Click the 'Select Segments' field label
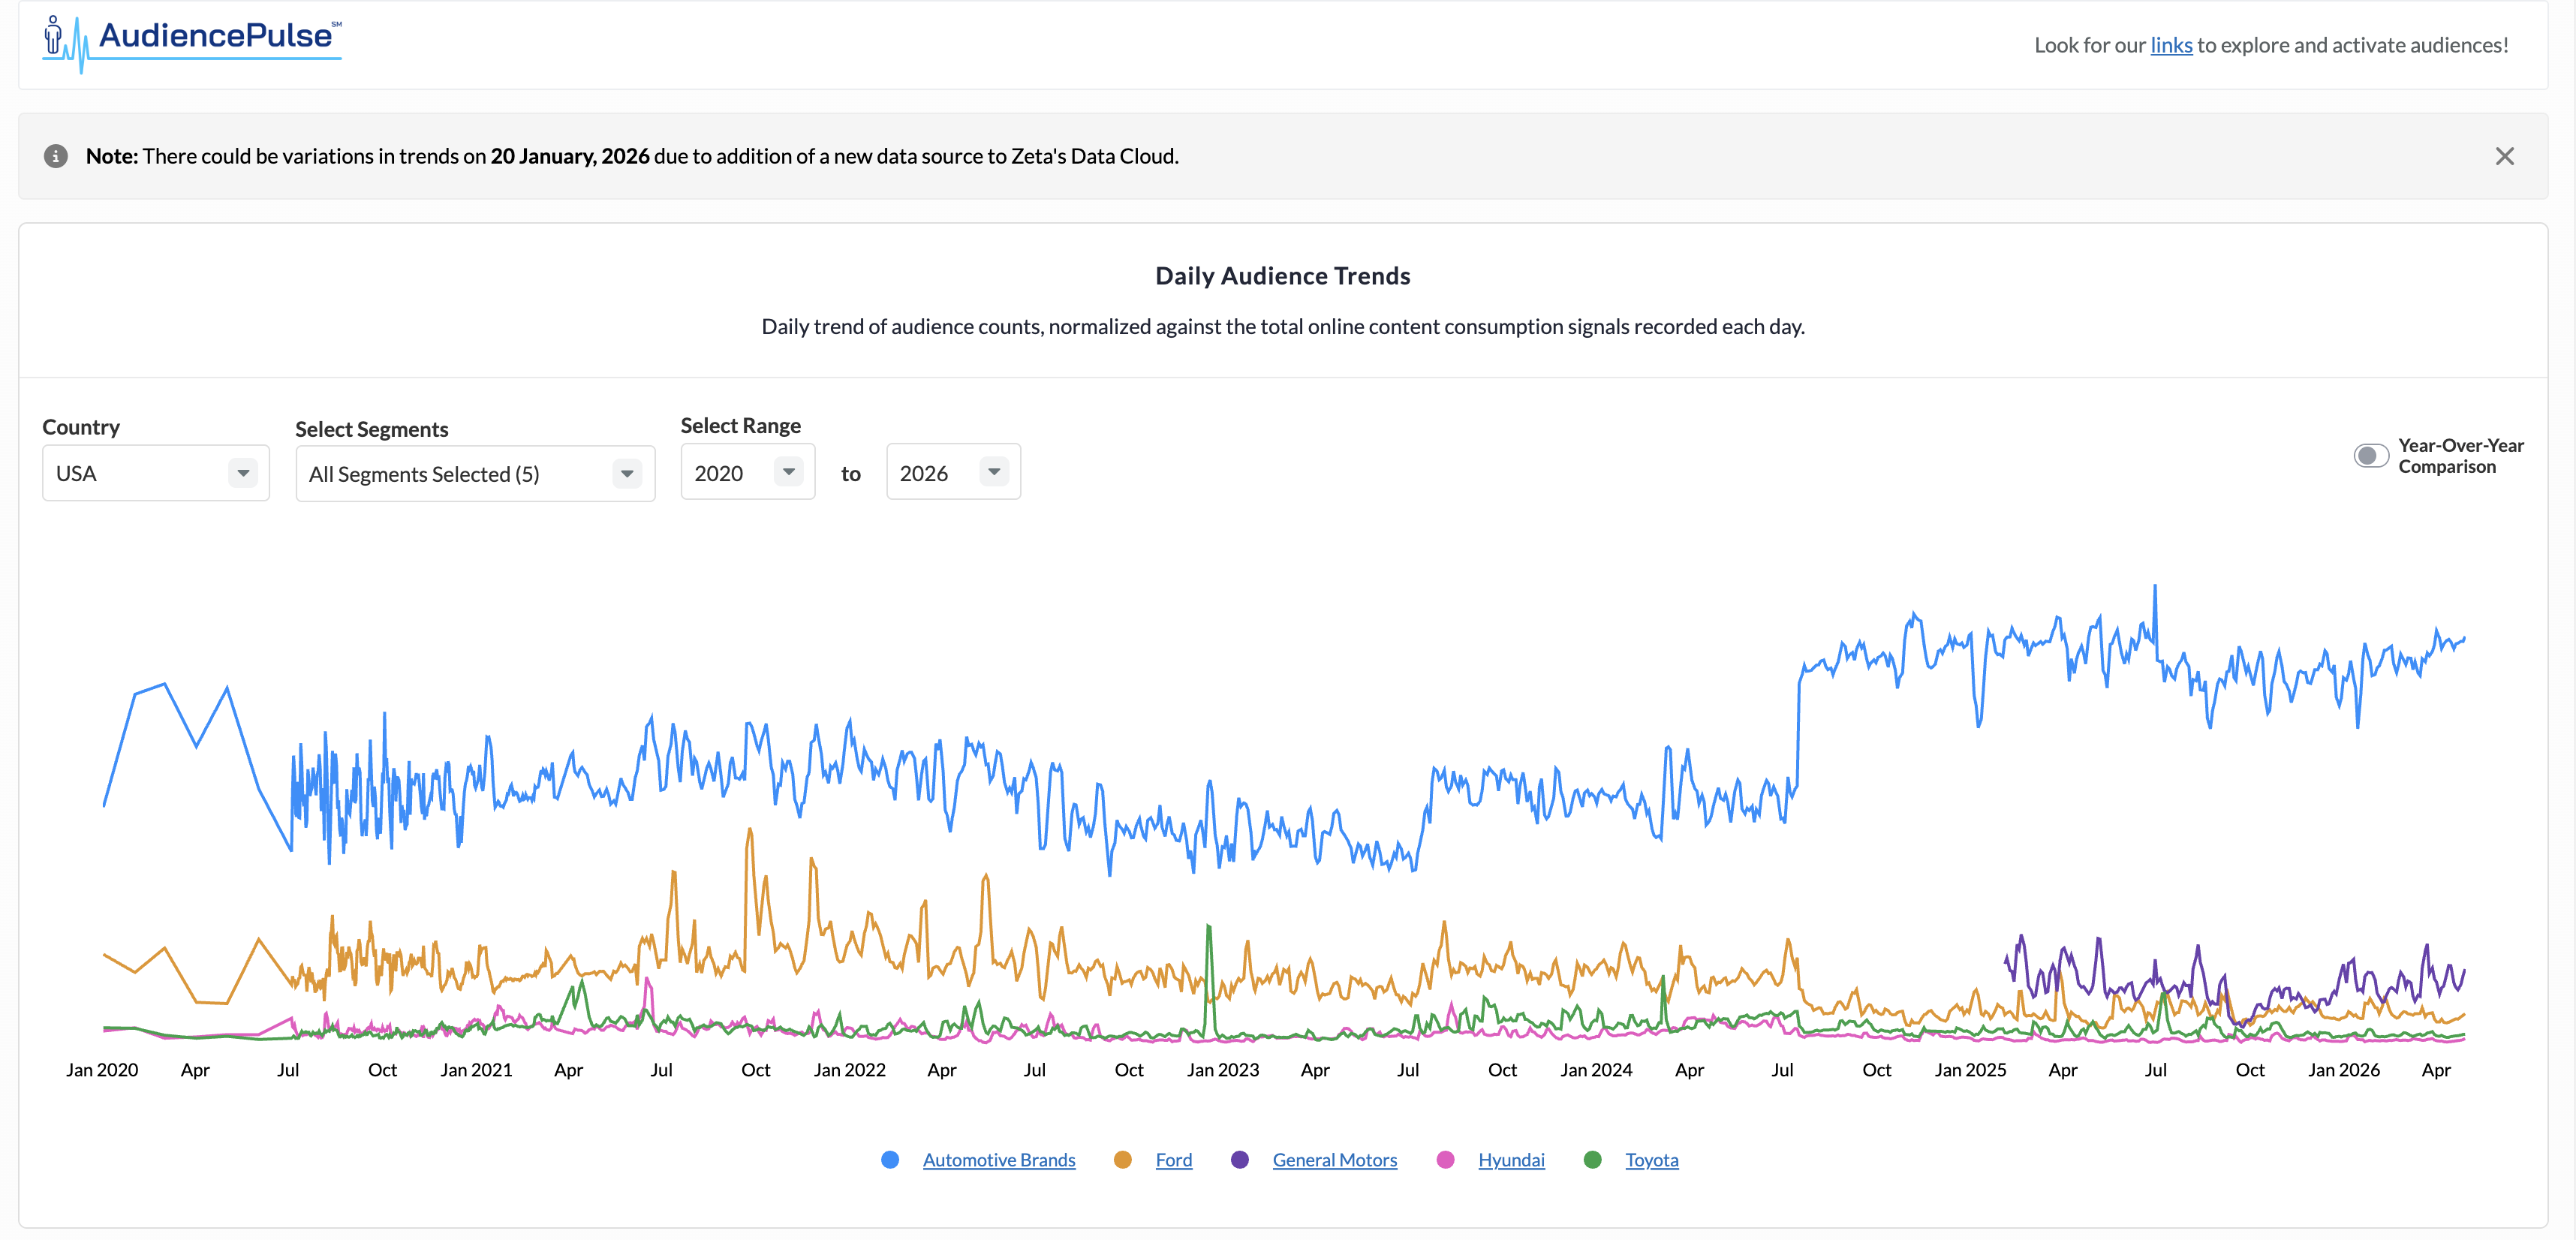Image resolution: width=2576 pixels, height=1240 pixels. [x=372, y=430]
